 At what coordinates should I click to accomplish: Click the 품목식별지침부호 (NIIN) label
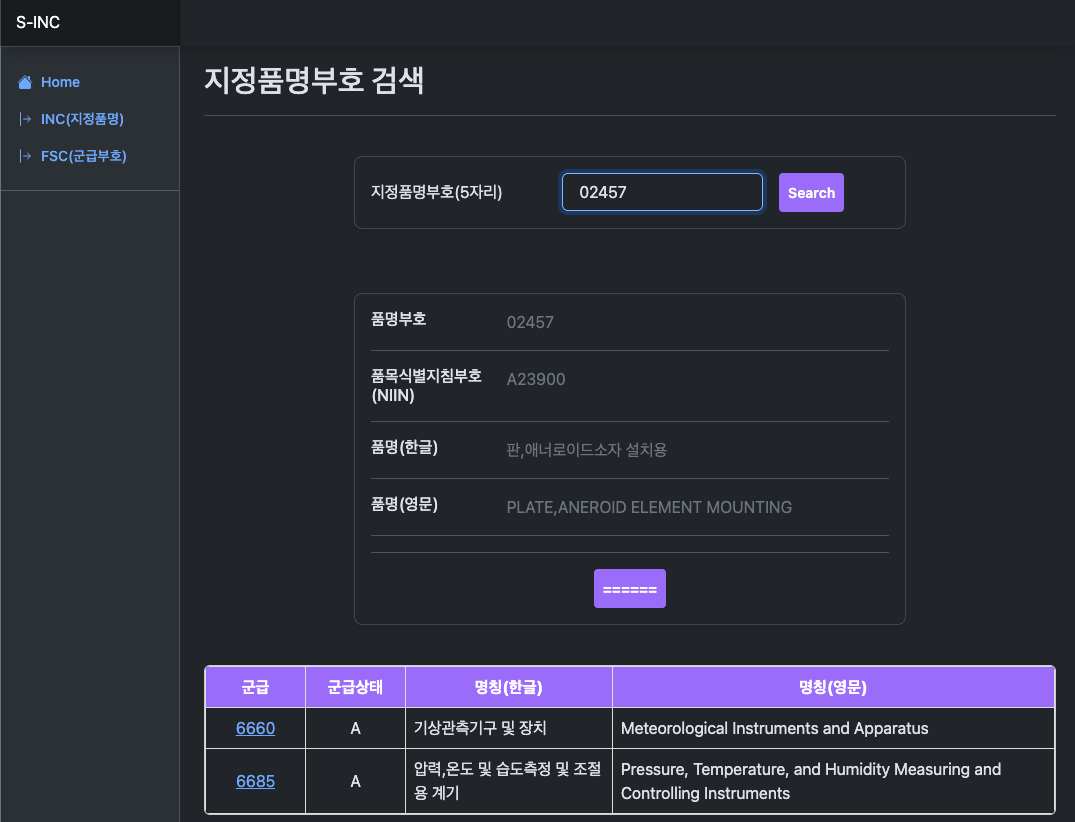pos(426,385)
